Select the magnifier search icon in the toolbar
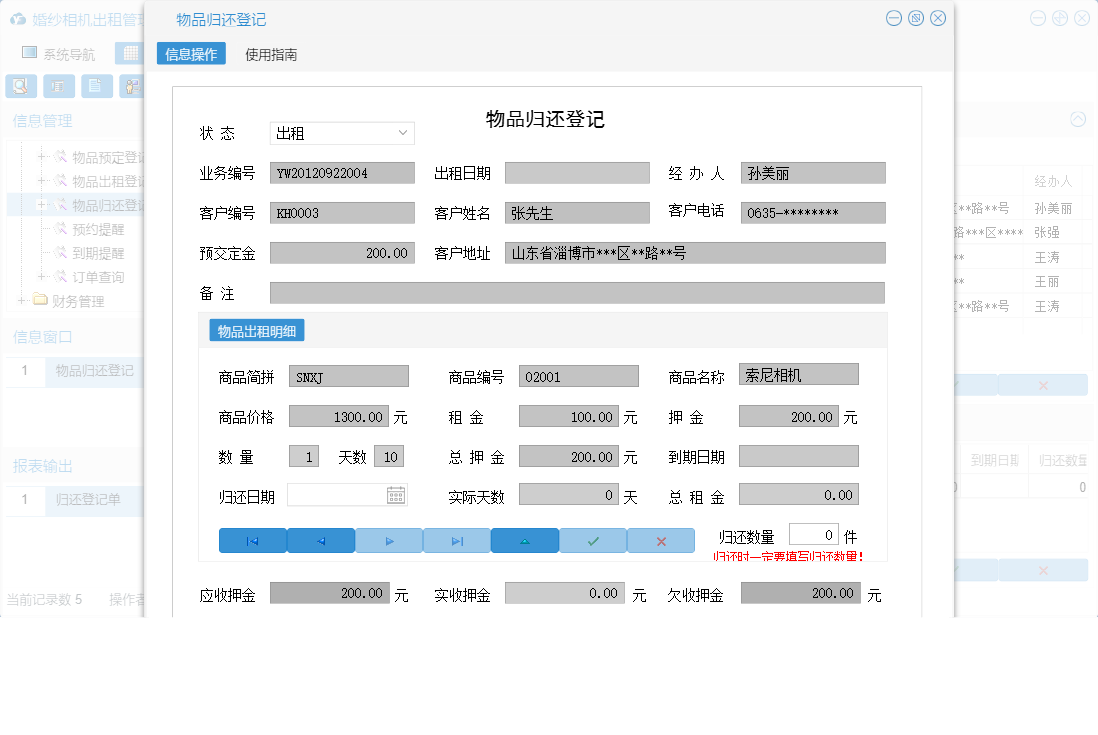 [20, 86]
